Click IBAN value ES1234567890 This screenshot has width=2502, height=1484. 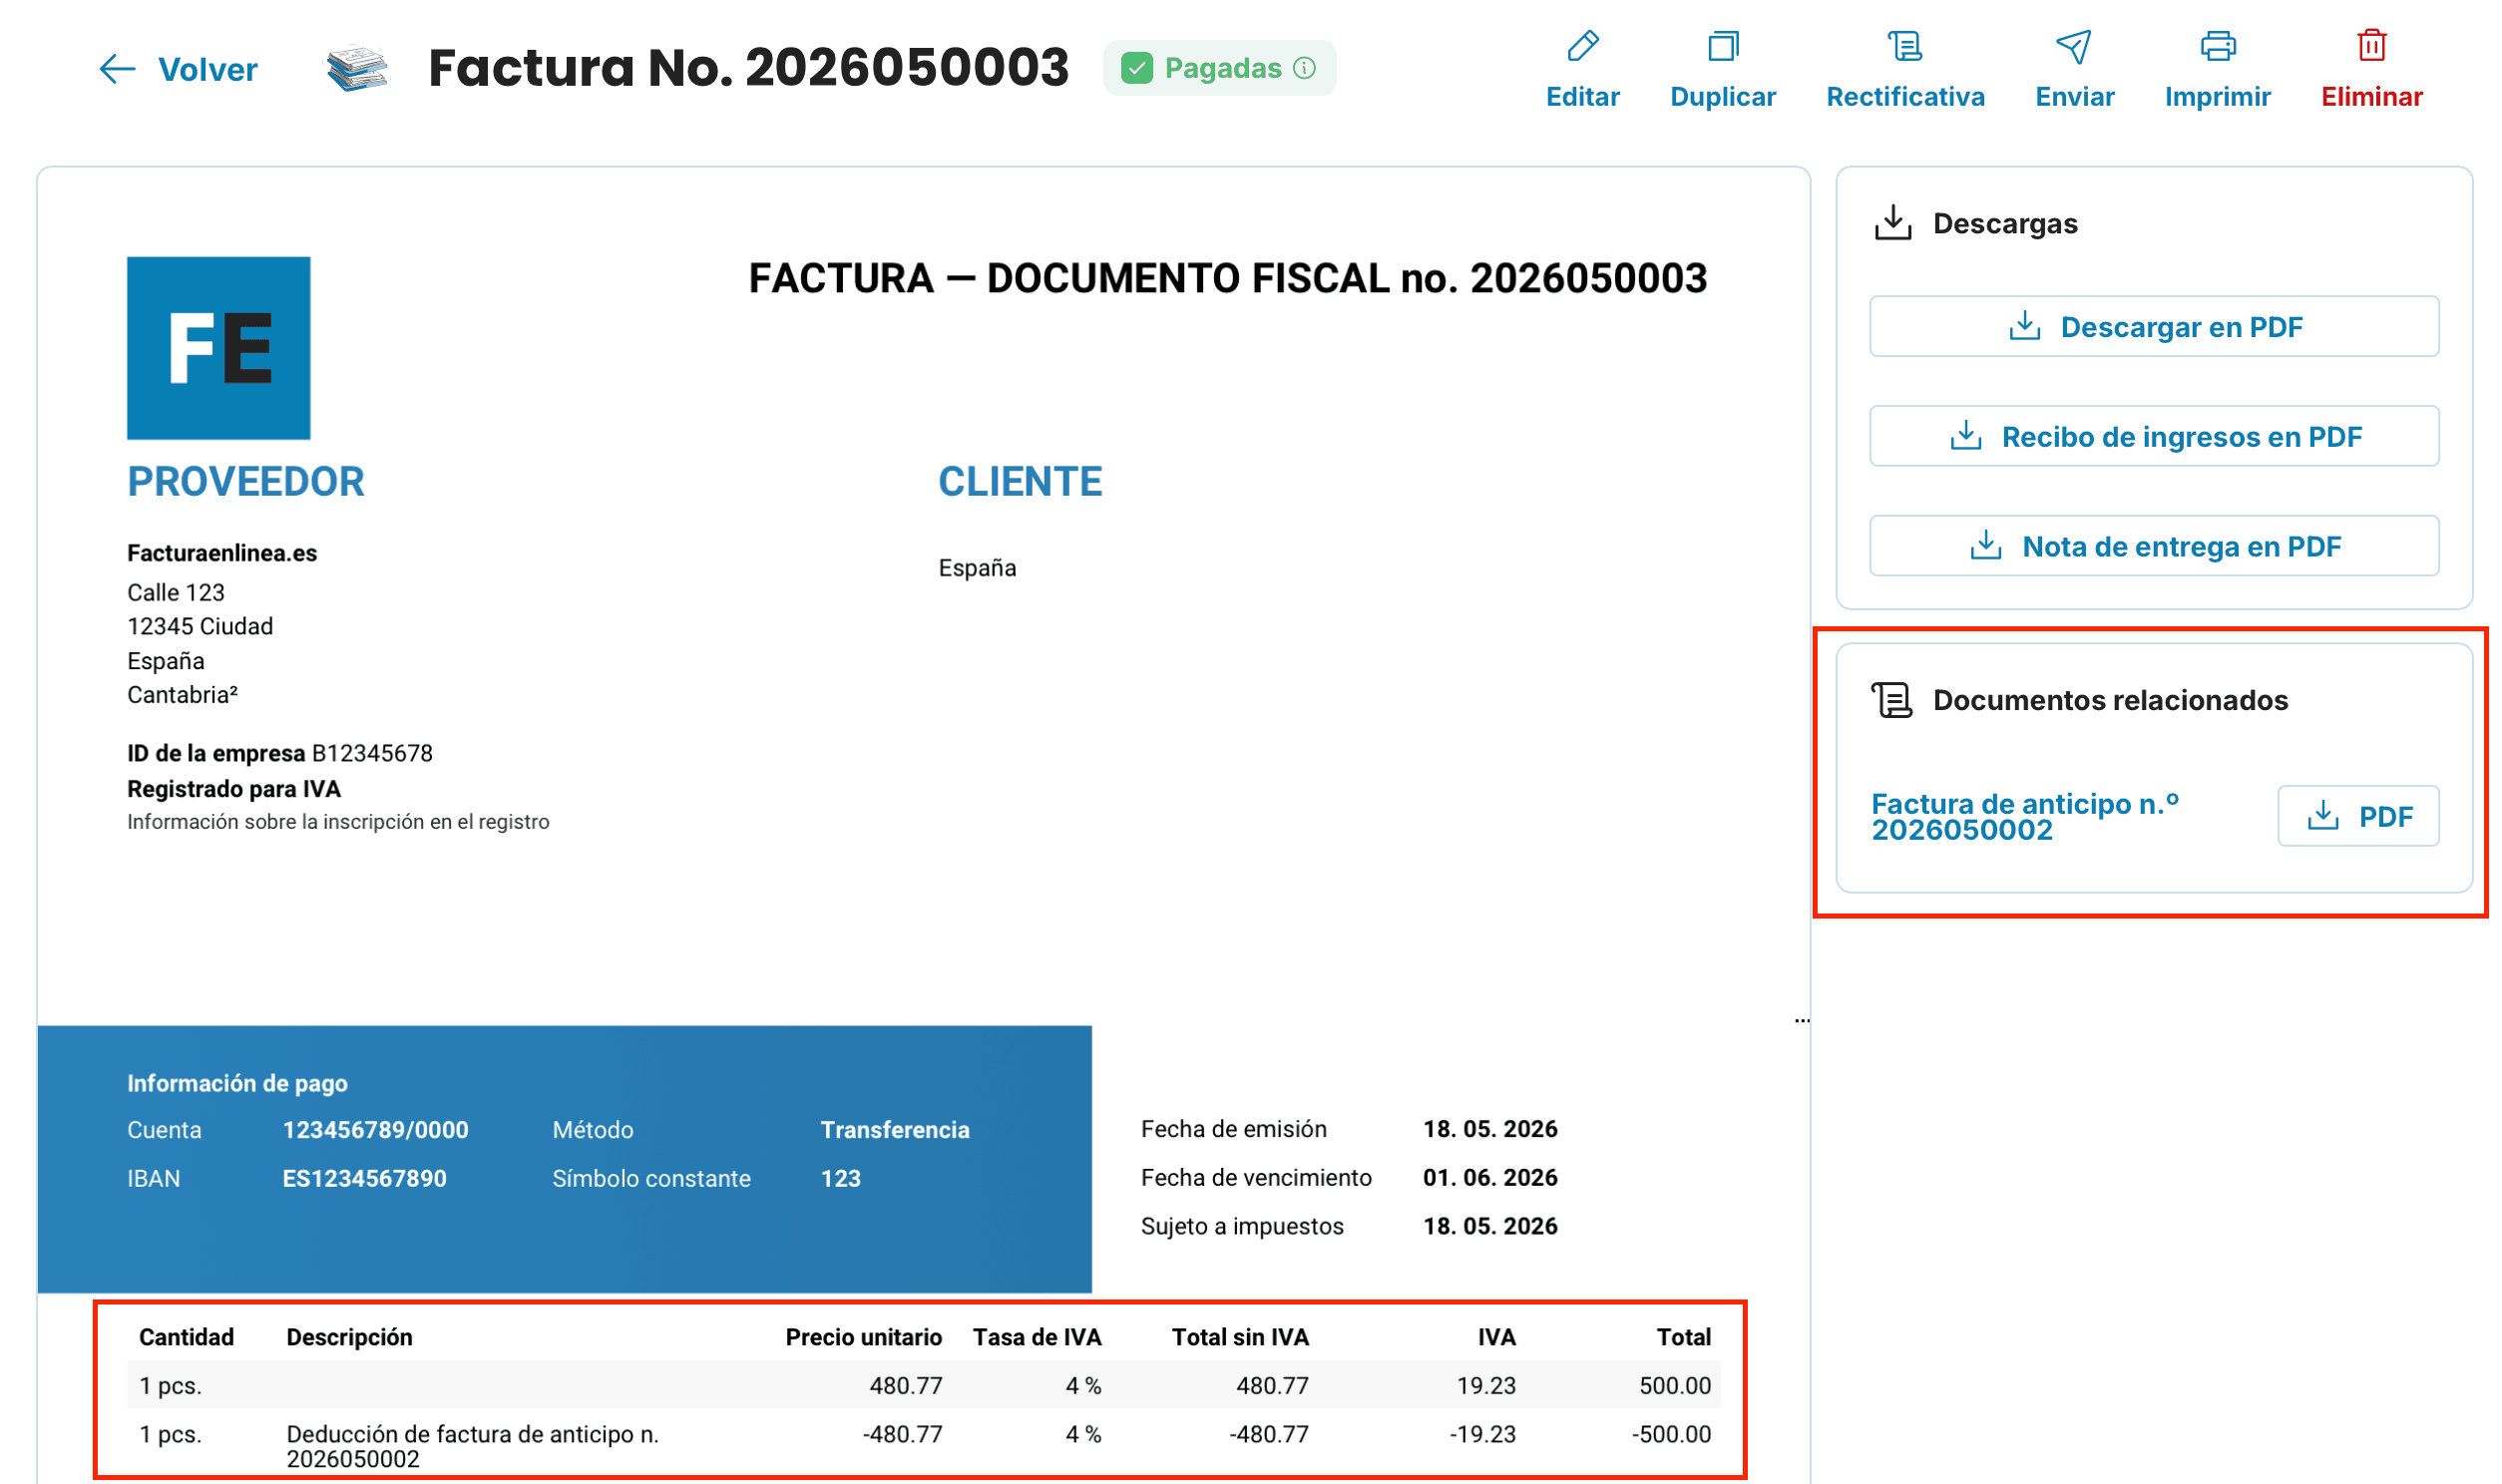point(364,1179)
